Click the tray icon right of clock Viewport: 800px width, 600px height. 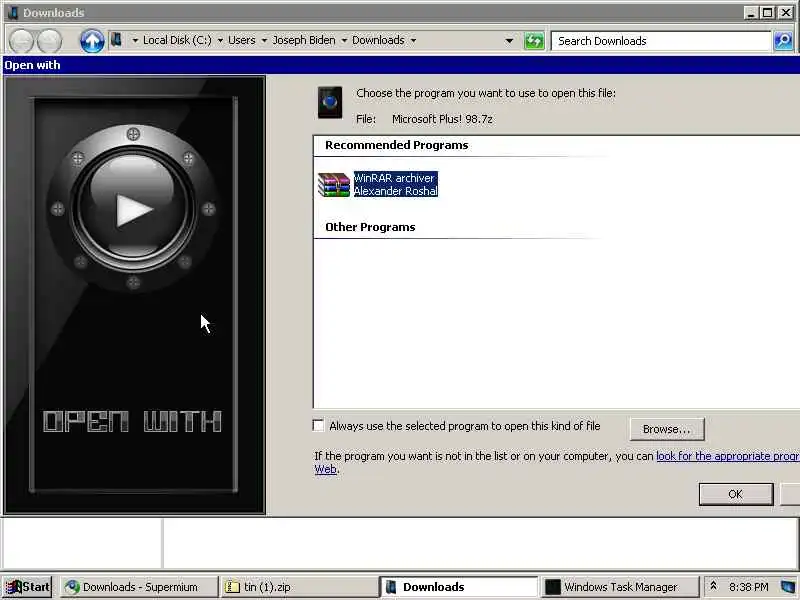pos(787,587)
